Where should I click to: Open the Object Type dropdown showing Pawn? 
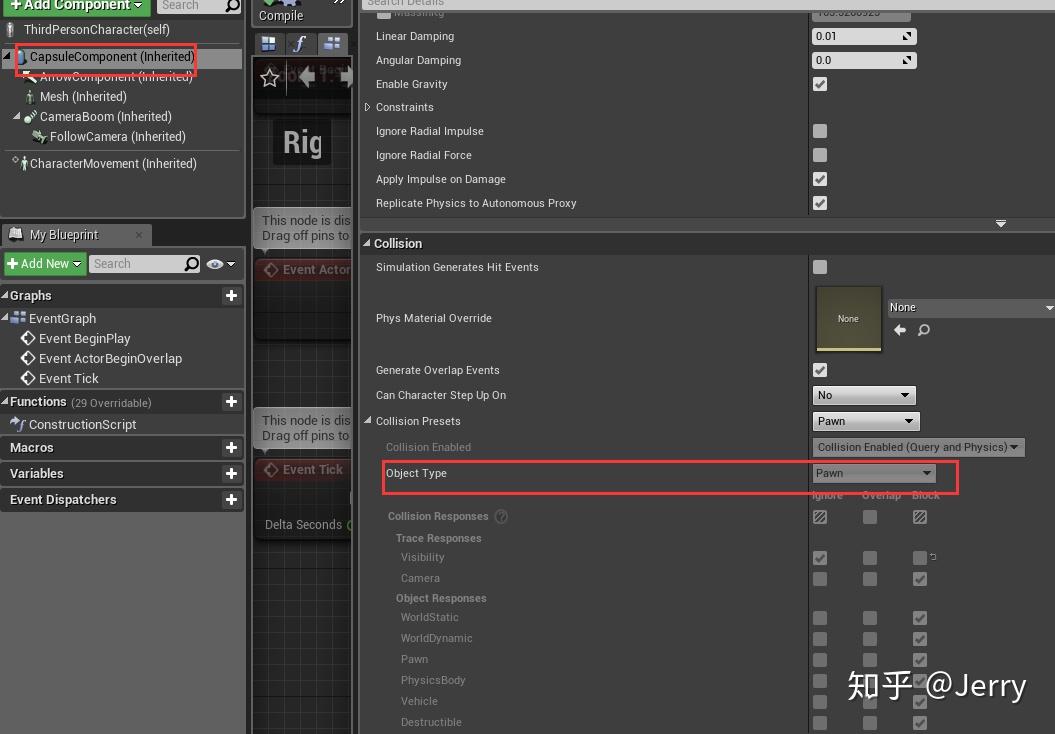pyautogui.click(x=873, y=472)
